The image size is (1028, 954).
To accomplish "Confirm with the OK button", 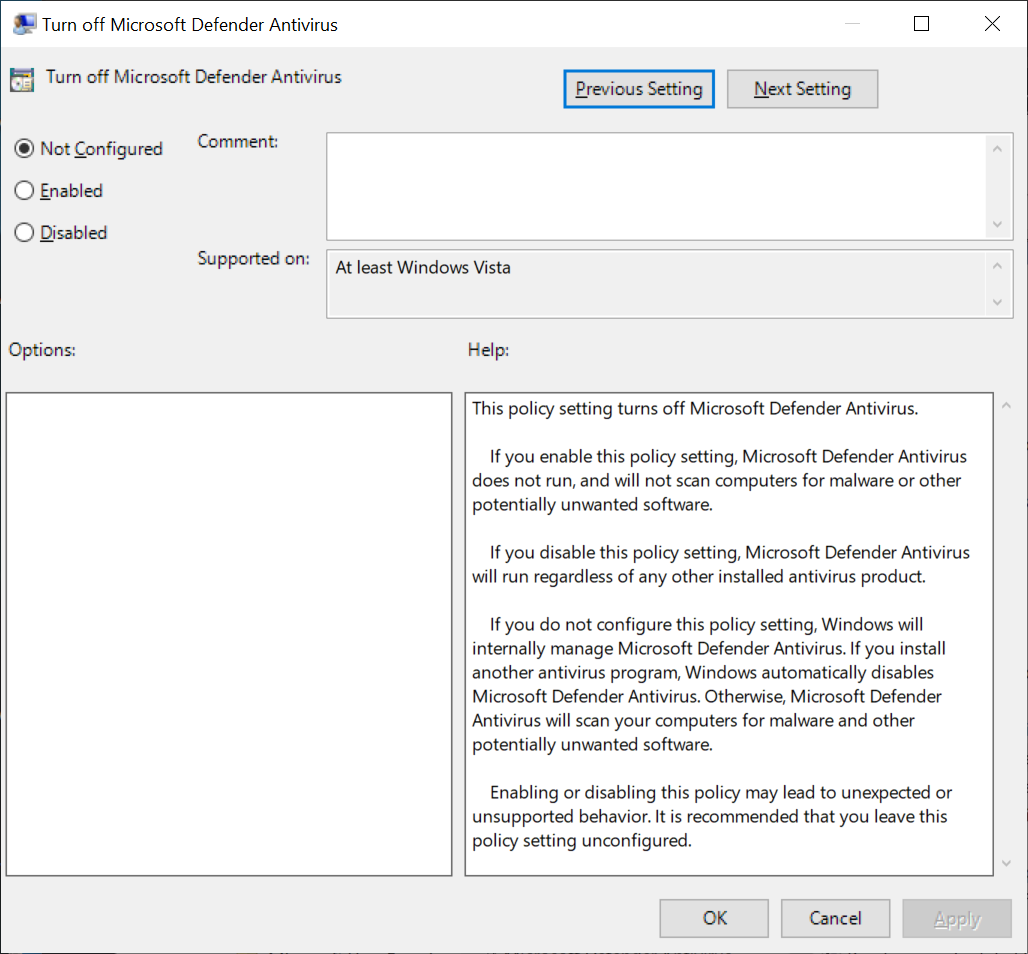I will 714,918.
